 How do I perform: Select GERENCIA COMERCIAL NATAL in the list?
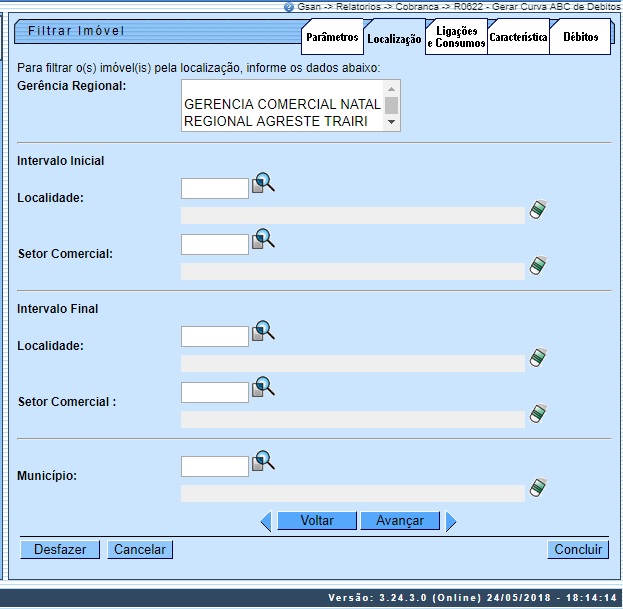[x=282, y=104]
